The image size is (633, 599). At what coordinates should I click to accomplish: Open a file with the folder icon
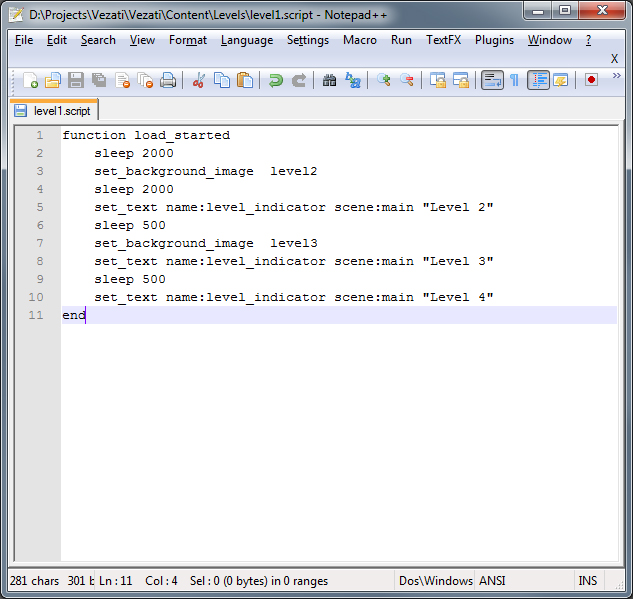(52, 80)
